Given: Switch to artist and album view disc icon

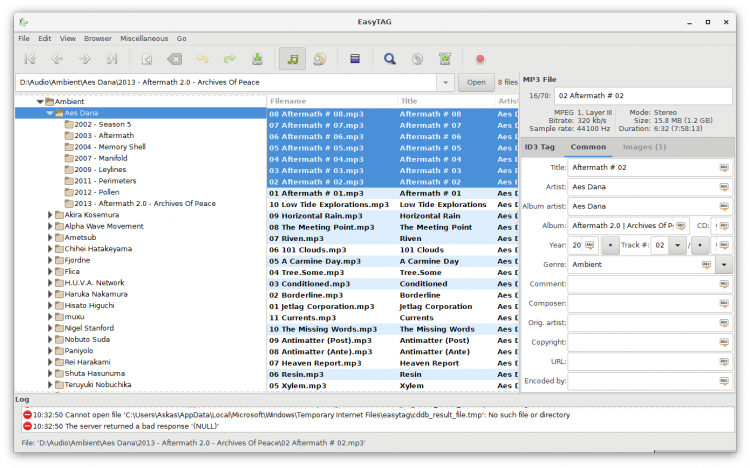Looking at the screenshot, I should [x=320, y=59].
